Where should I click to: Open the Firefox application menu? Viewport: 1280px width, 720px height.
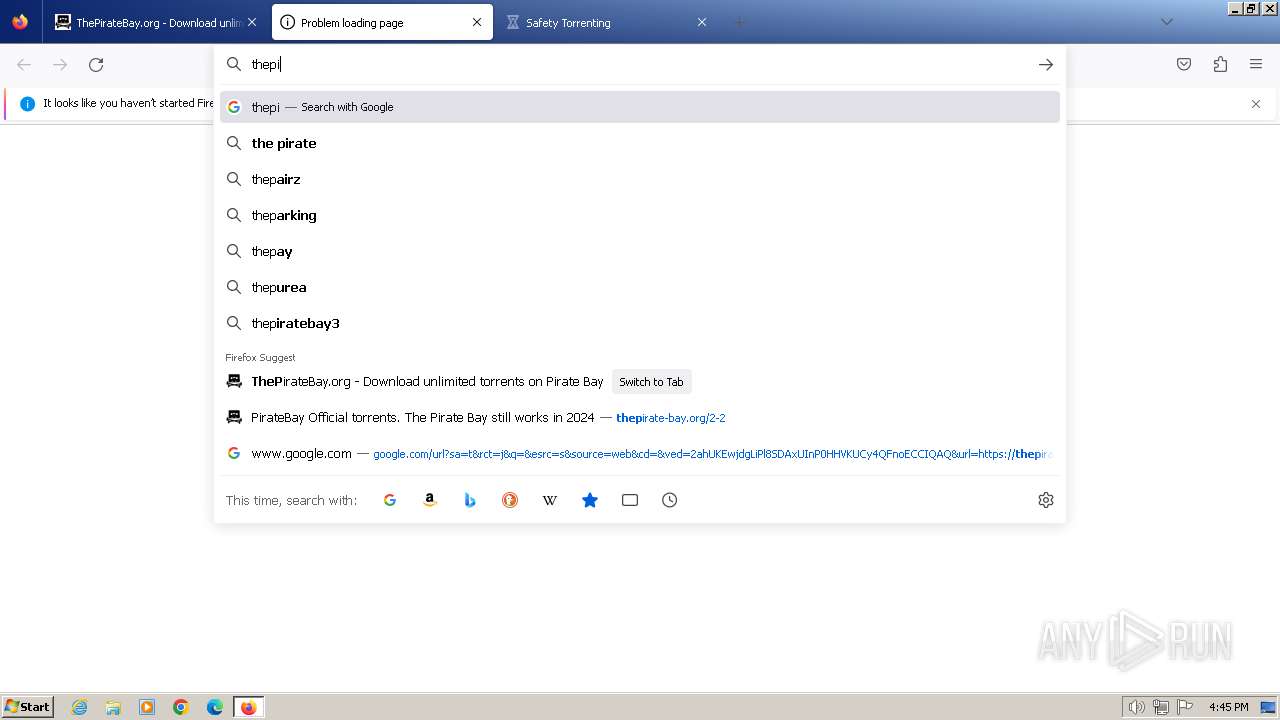click(1256, 65)
